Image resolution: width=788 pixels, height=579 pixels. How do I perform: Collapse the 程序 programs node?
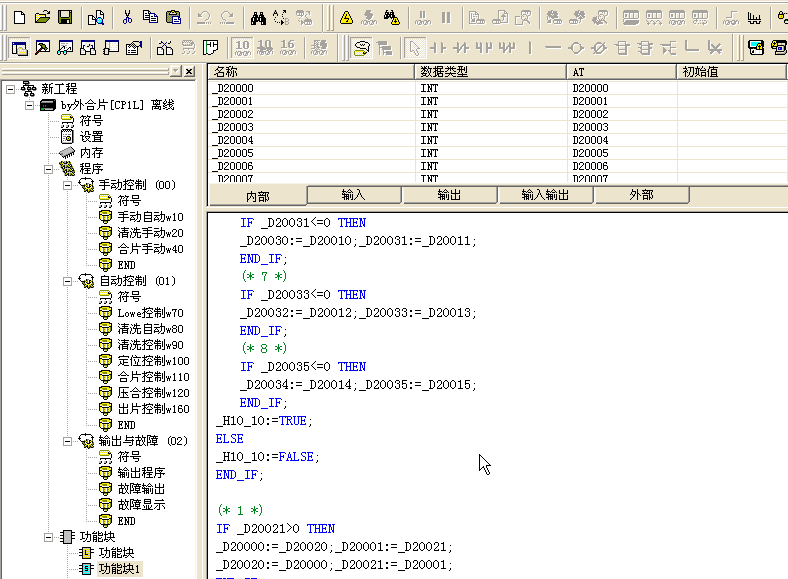pyautogui.click(x=48, y=169)
